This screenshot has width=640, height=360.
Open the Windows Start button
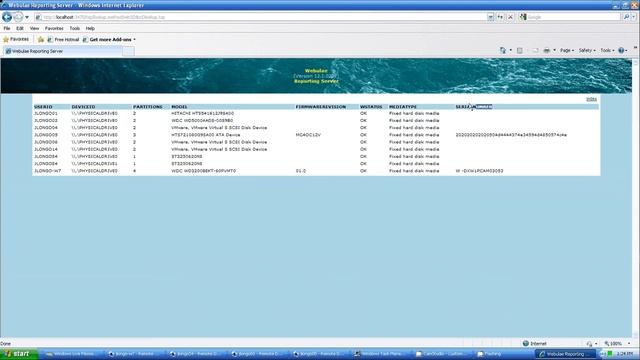[x=19, y=354]
